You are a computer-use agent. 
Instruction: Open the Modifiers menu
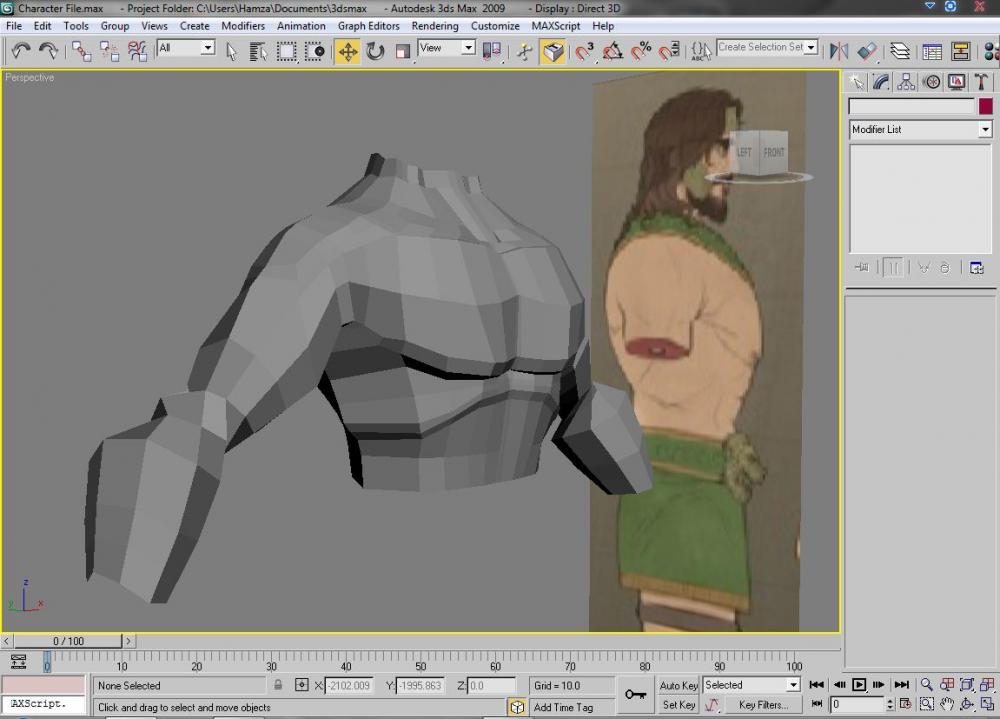[x=243, y=26]
